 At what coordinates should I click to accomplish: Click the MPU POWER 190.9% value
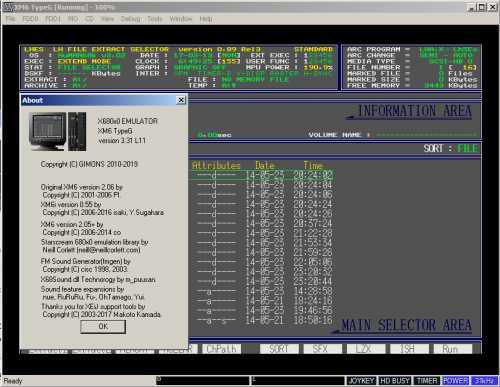coord(318,67)
